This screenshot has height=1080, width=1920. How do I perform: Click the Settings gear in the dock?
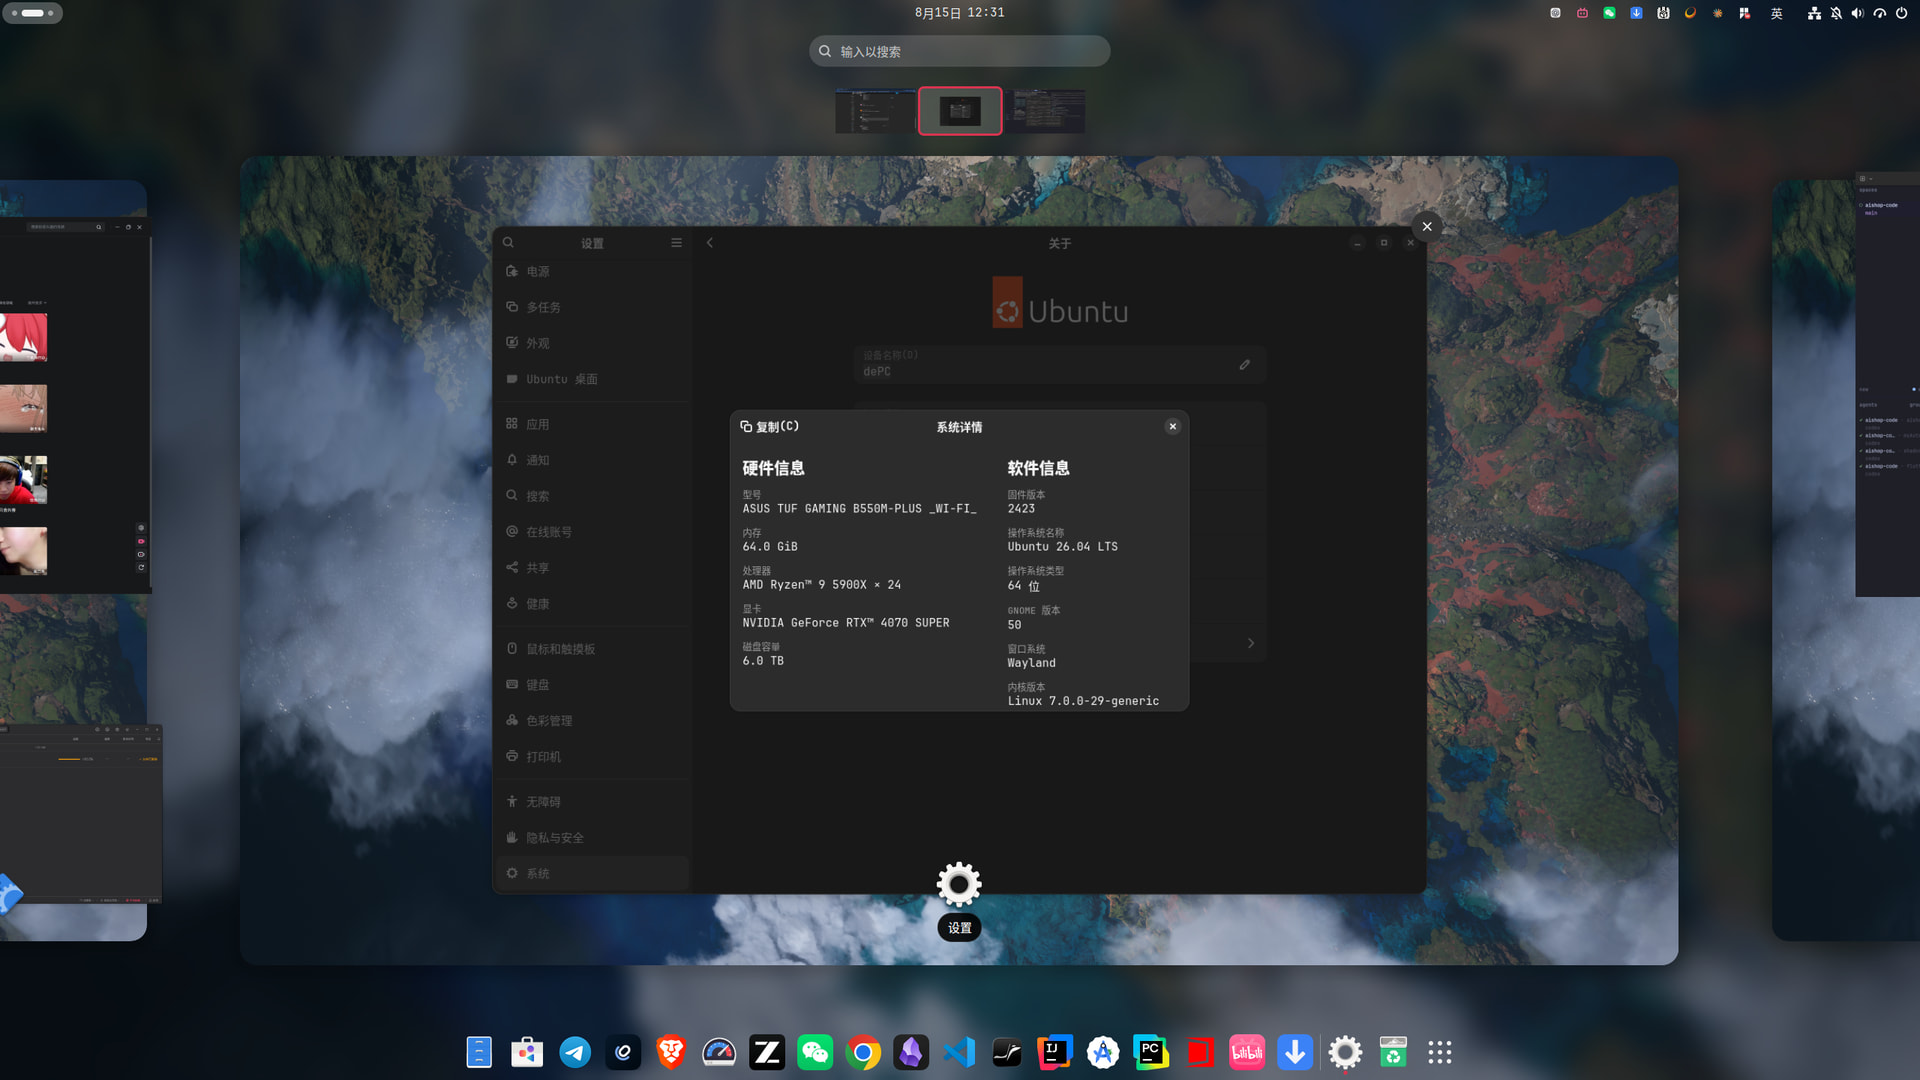[x=1345, y=1052]
